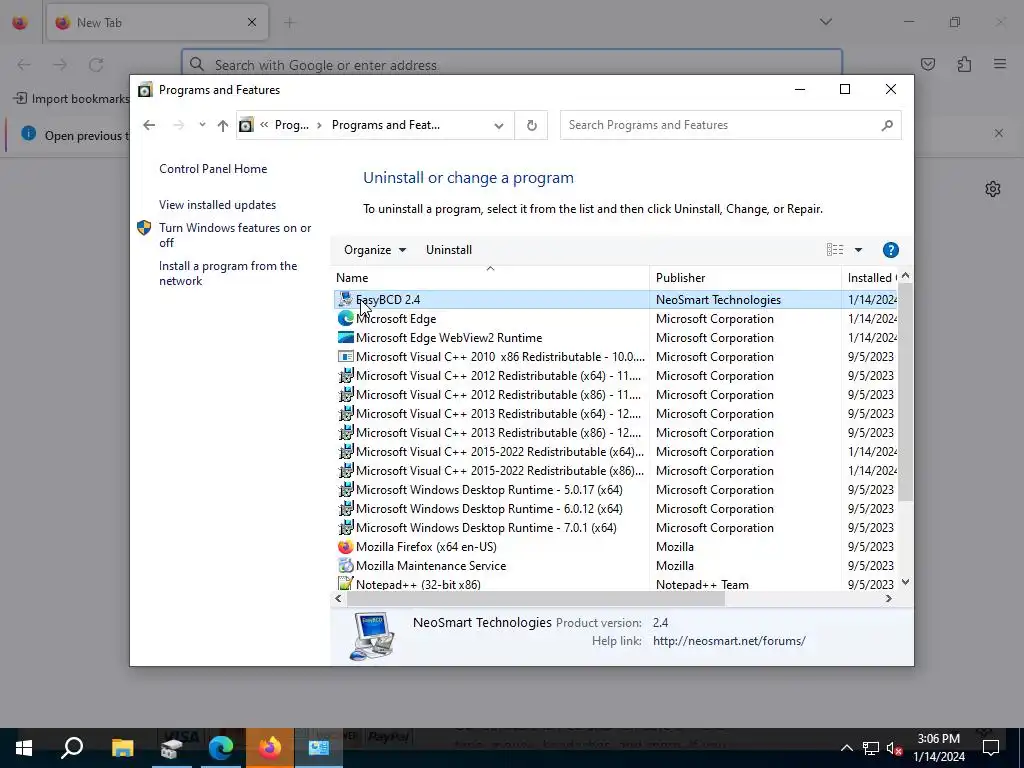This screenshot has width=1024, height=768.
Task: Click the Visual C++ 2010 x86 Redistributable icon
Action: tap(345, 357)
